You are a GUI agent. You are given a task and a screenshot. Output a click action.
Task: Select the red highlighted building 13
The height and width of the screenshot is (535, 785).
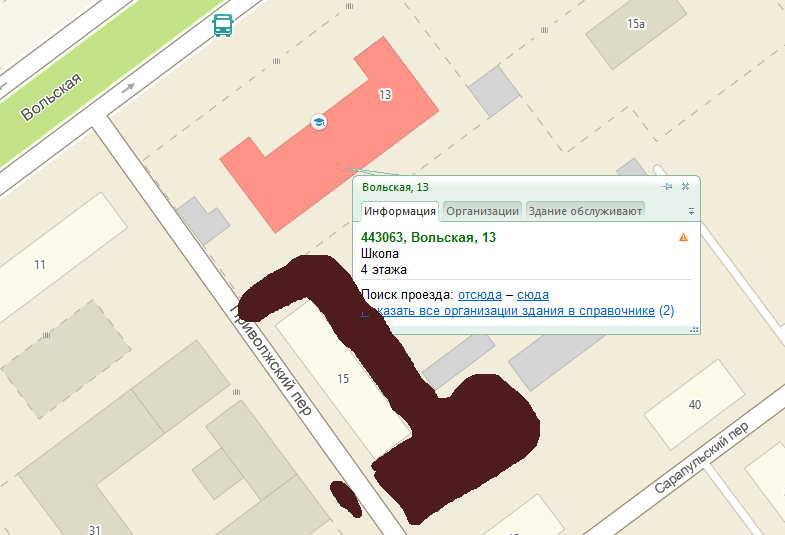click(300, 160)
